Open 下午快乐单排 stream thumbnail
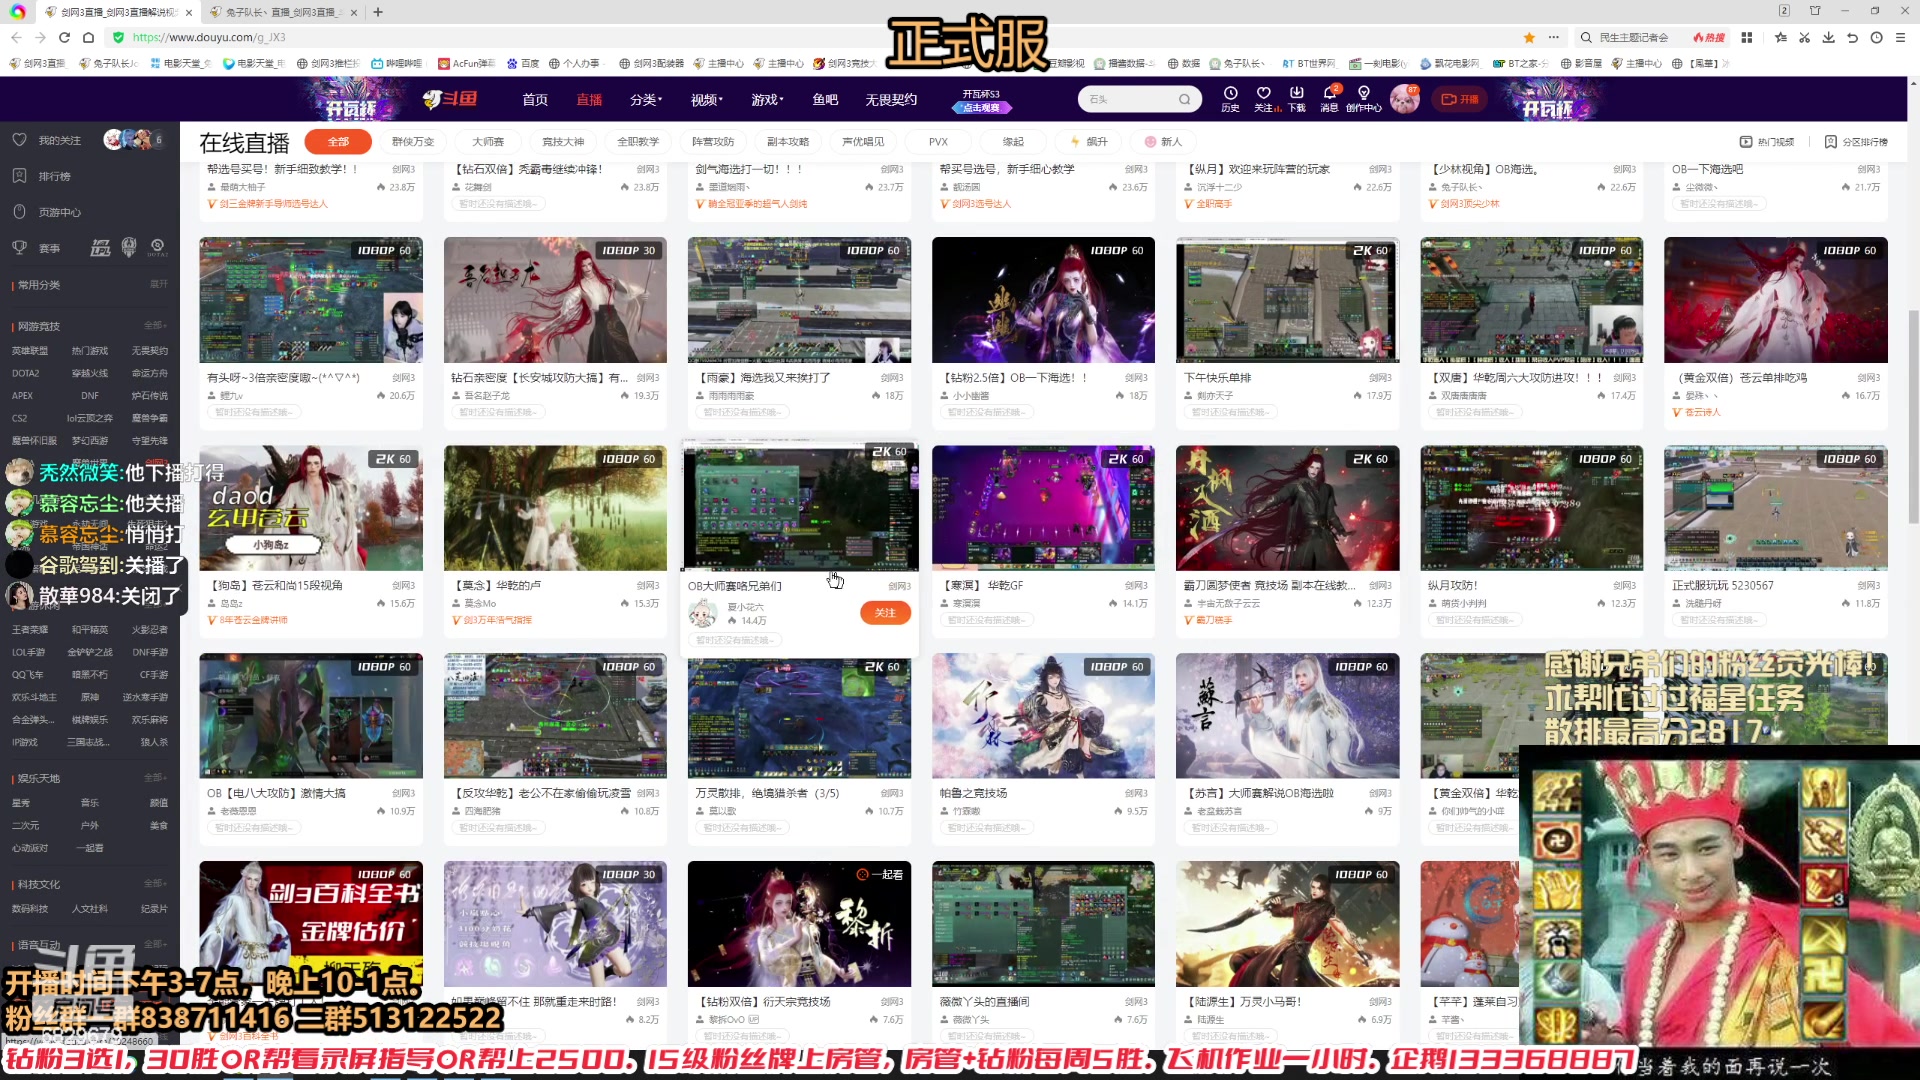The image size is (1920, 1080). click(1287, 300)
